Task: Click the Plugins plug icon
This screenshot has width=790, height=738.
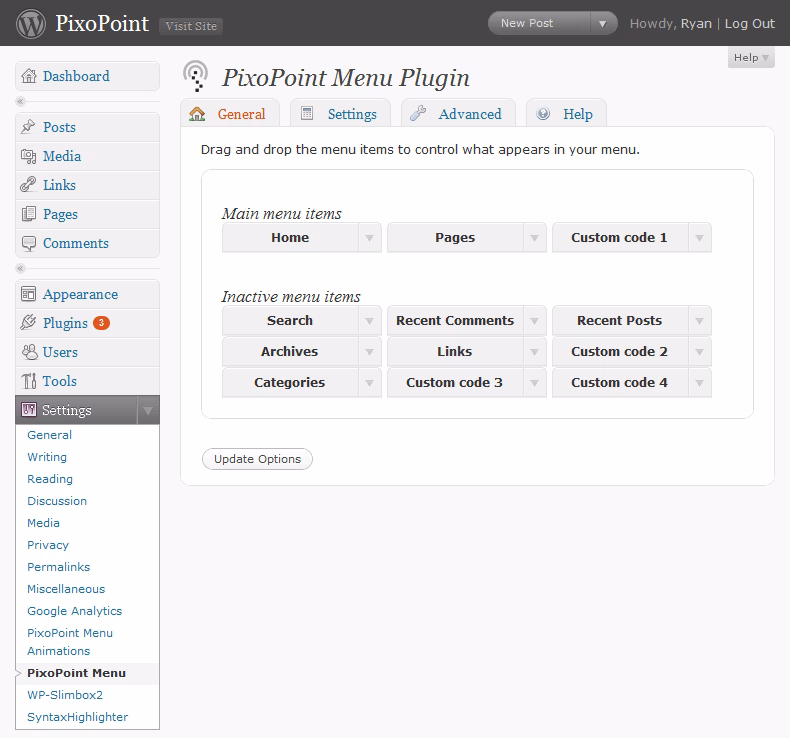Action: [28, 322]
